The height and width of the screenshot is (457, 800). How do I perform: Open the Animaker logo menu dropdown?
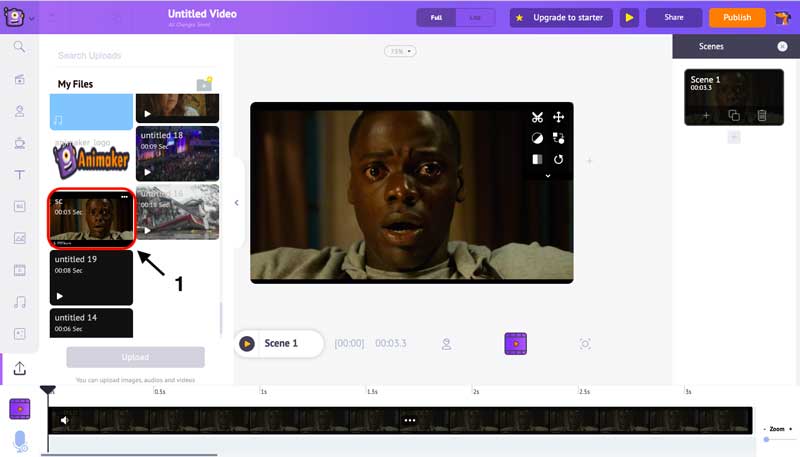pyautogui.click(x=19, y=17)
